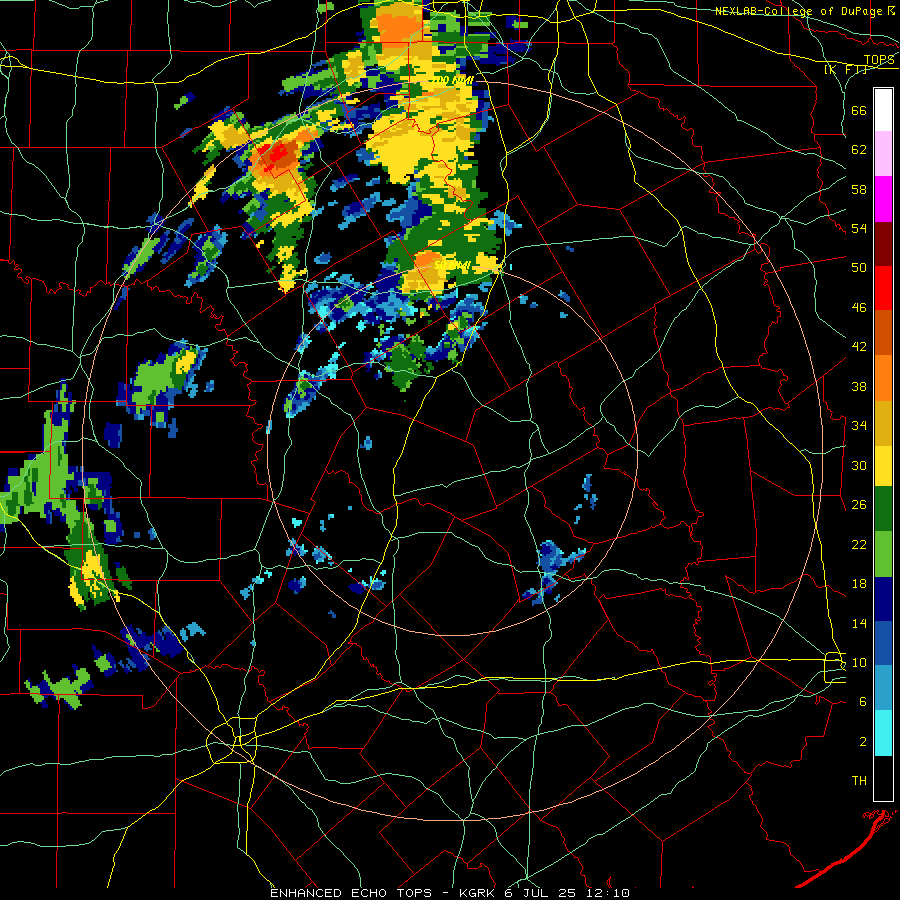Viewport: 900px width, 900px height.
Task: Click the 22 legend label
Action: coord(859,544)
